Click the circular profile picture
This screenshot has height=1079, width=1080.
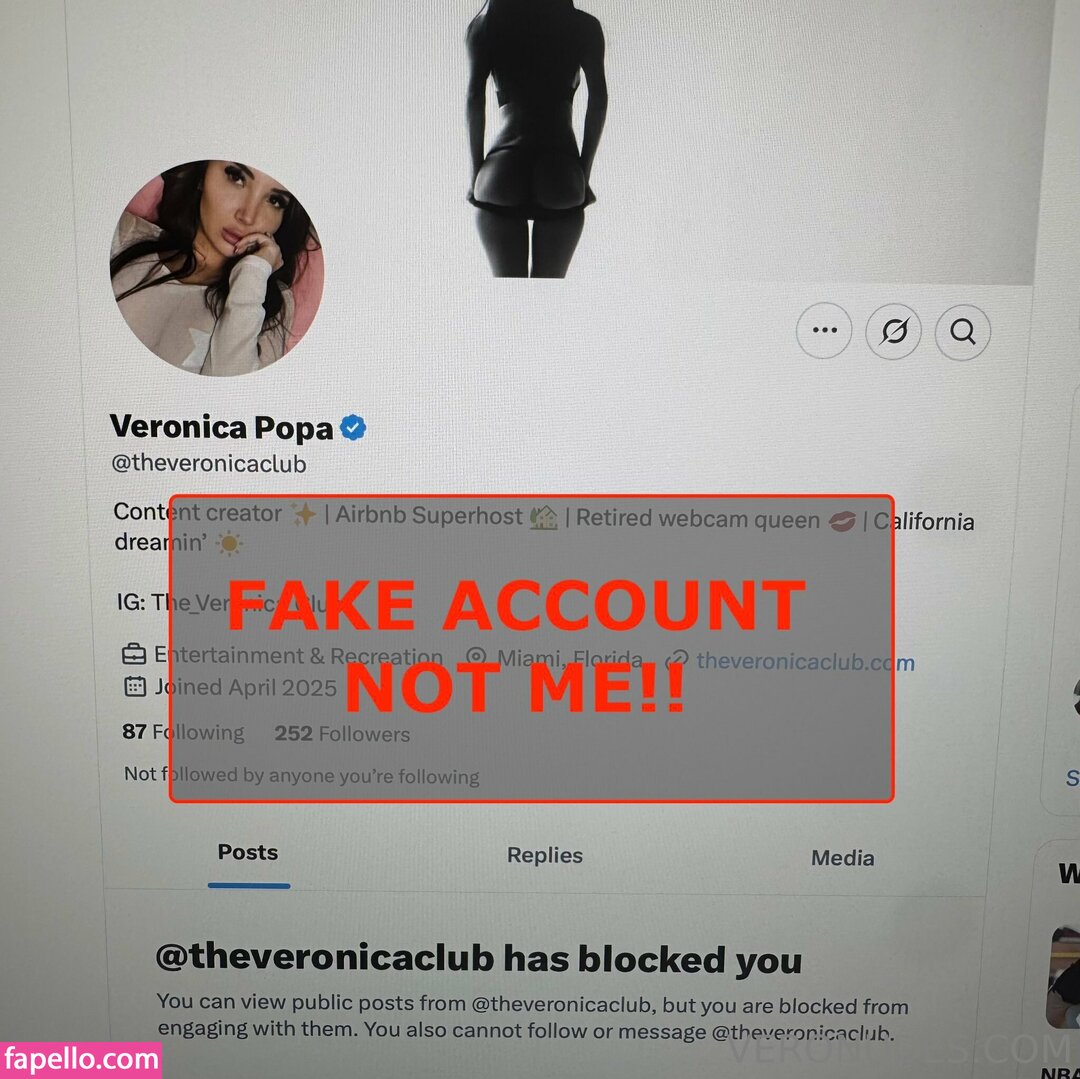[x=217, y=268]
